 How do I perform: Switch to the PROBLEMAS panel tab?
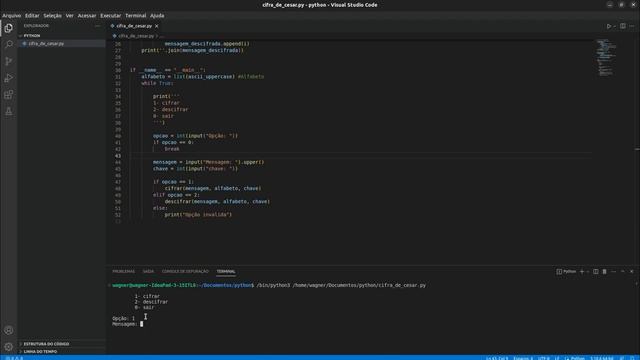(x=123, y=271)
